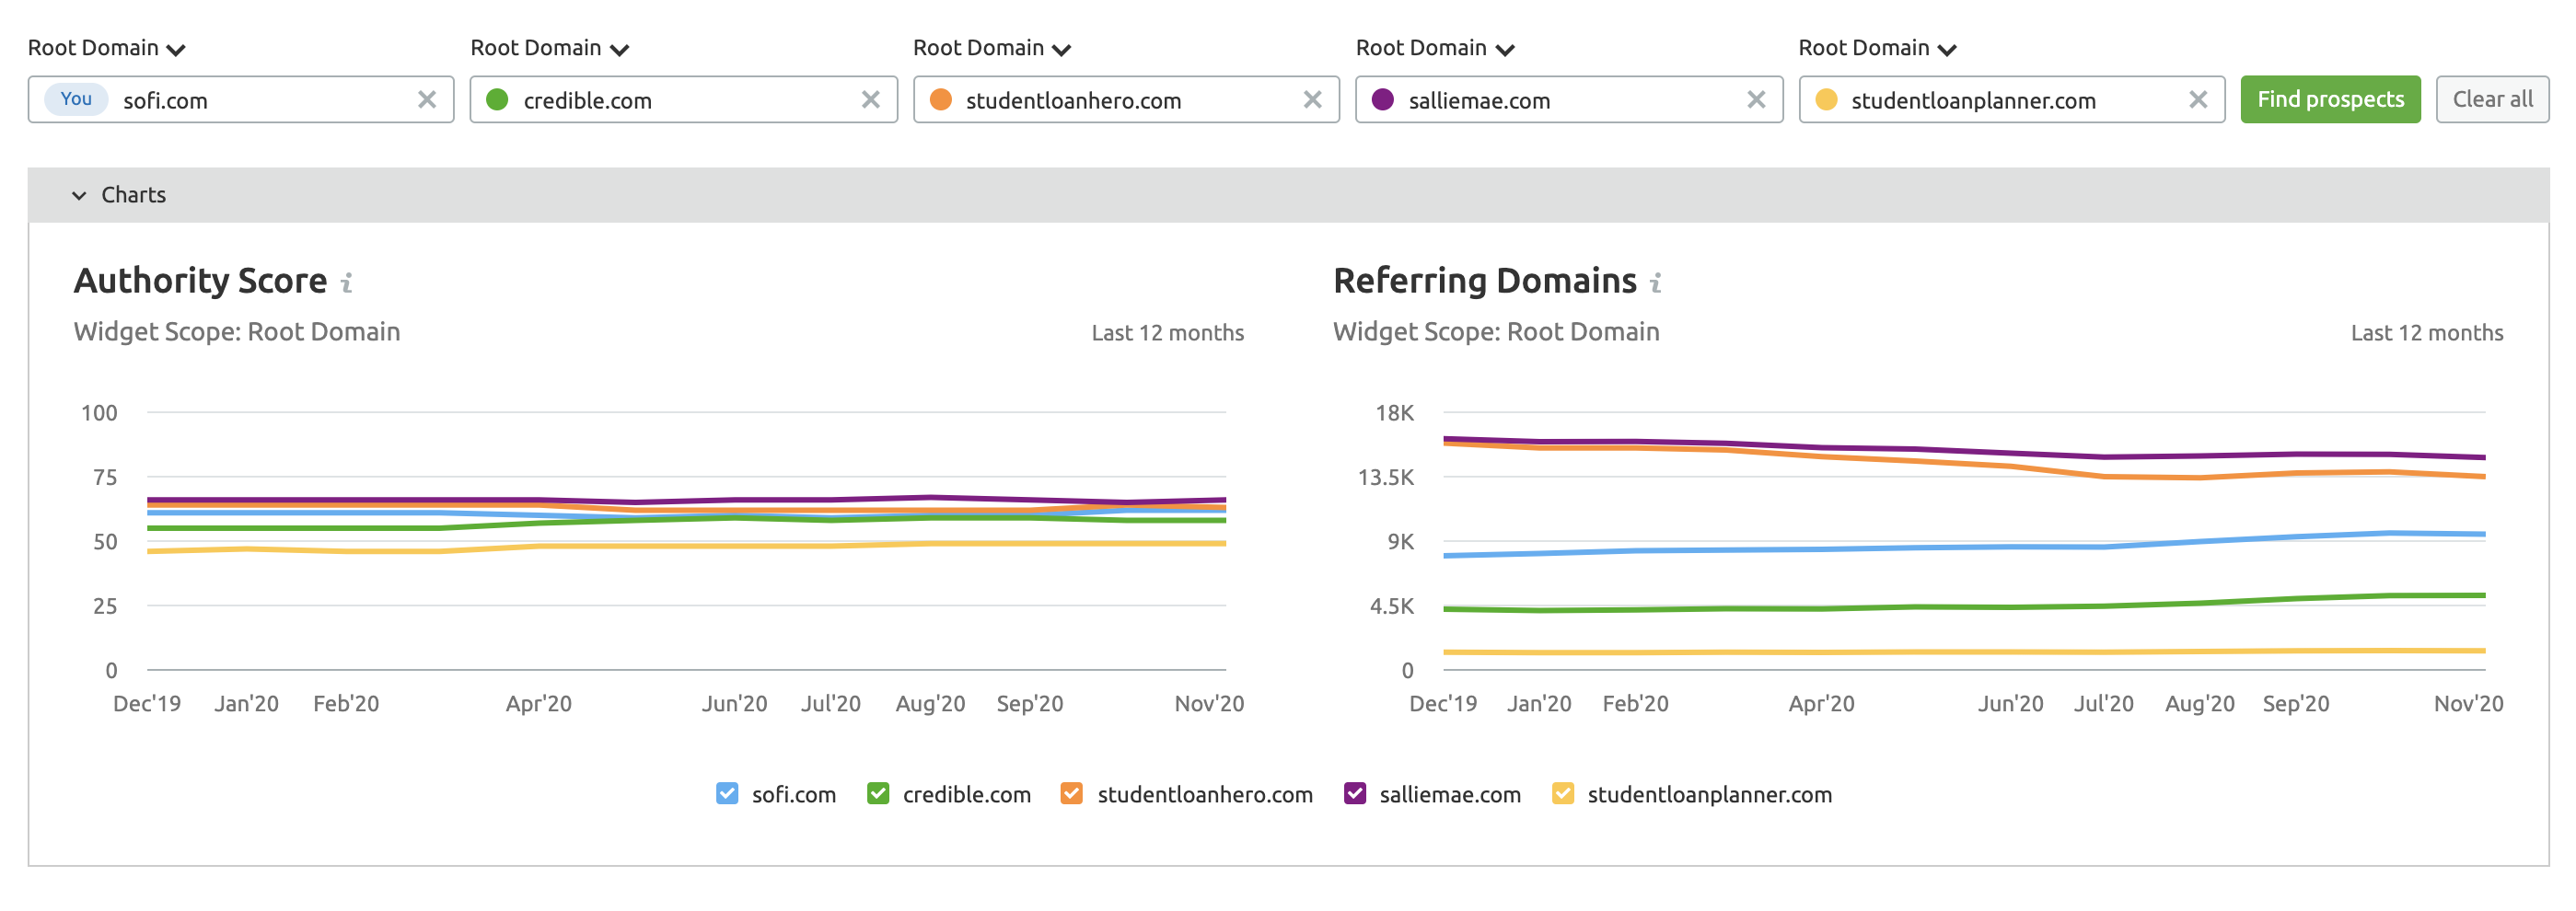
Task: Edit the studentloanplanner.com domain input
Action: tap(2013, 101)
